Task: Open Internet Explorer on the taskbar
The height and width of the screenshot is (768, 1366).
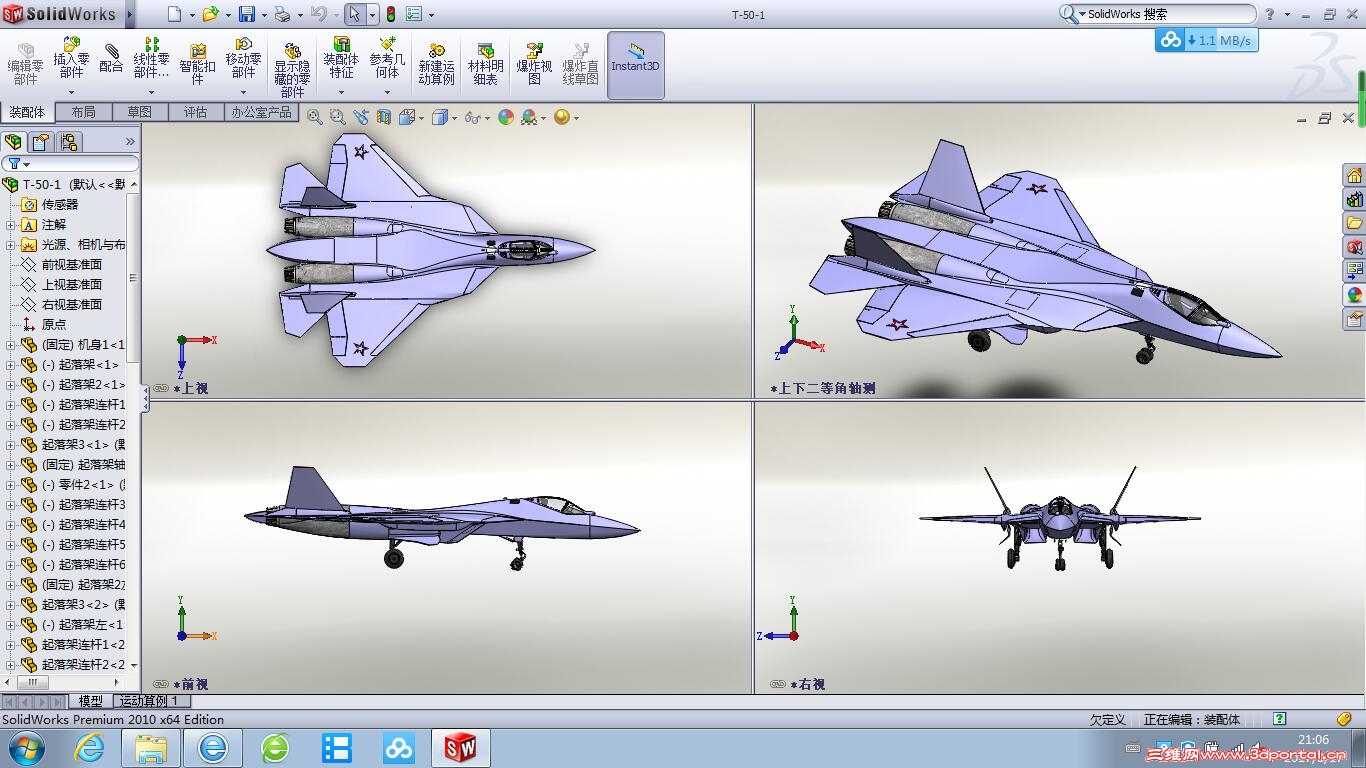Action: [x=90, y=748]
